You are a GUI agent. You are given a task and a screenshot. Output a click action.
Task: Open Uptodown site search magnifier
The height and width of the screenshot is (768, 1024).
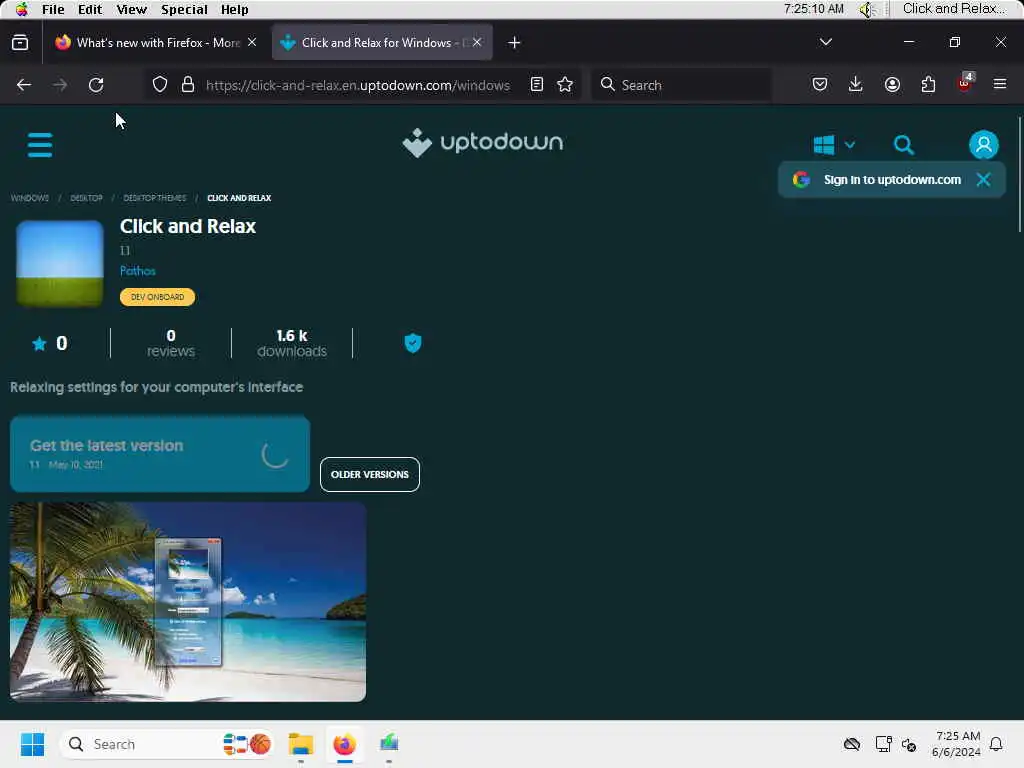click(x=904, y=144)
